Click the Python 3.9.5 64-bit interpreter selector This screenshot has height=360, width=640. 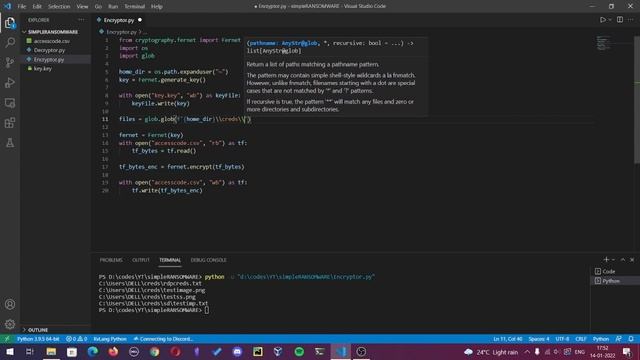tap(38, 339)
